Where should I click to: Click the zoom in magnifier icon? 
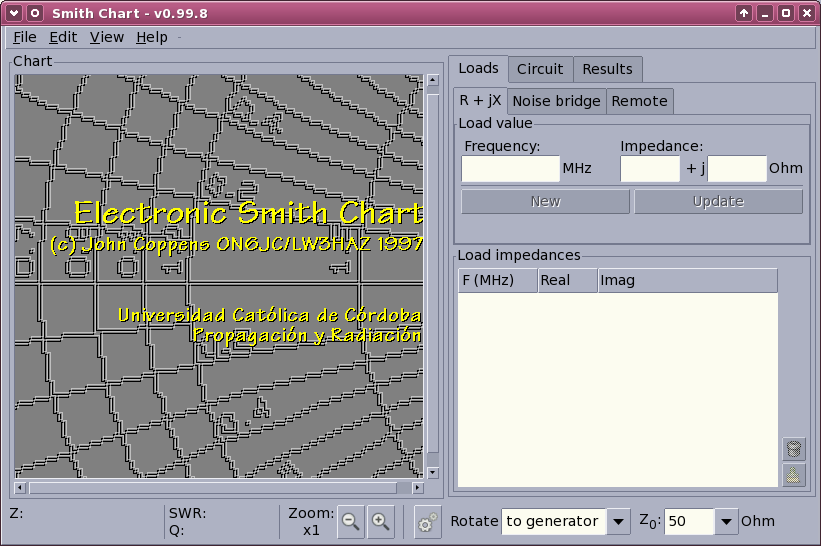pos(381,521)
